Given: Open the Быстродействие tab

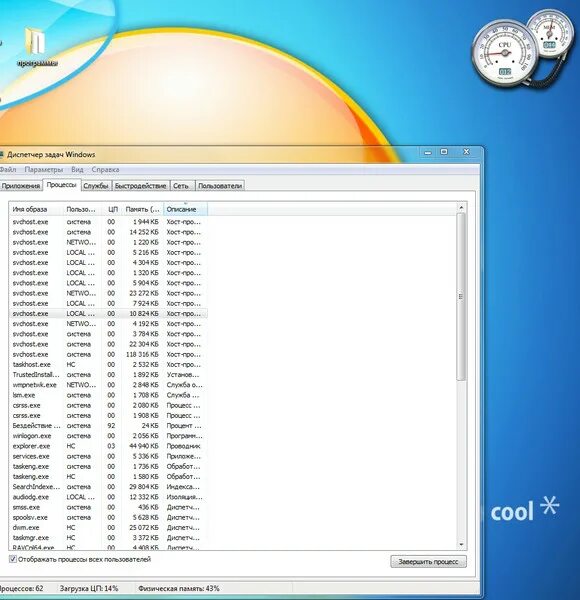Looking at the screenshot, I should (x=140, y=186).
